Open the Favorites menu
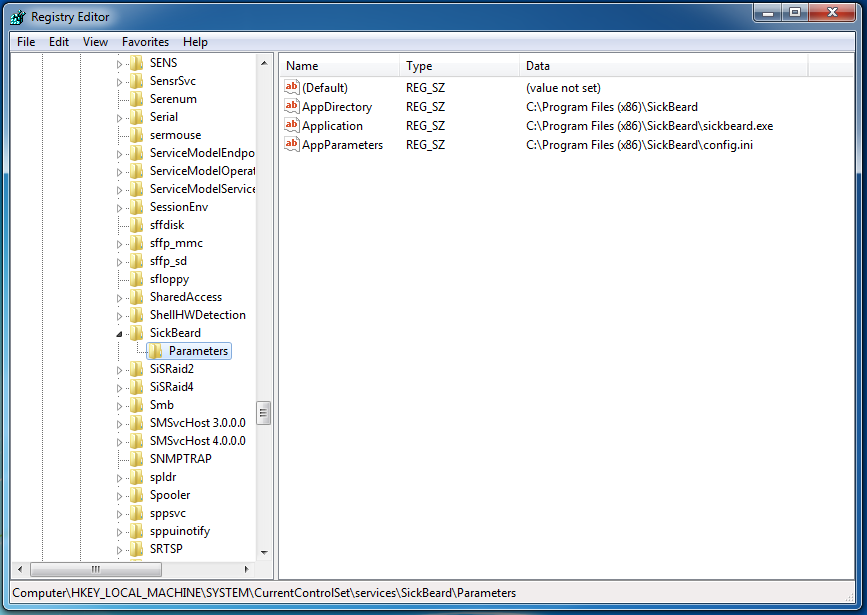Screen dimensions: 867x615 pyautogui.click(x=145, y=42)
